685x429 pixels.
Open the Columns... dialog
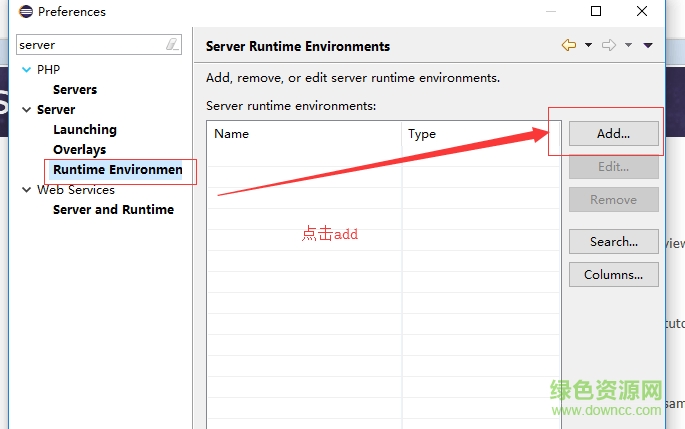pyautogui.click(x=613, y=275)
